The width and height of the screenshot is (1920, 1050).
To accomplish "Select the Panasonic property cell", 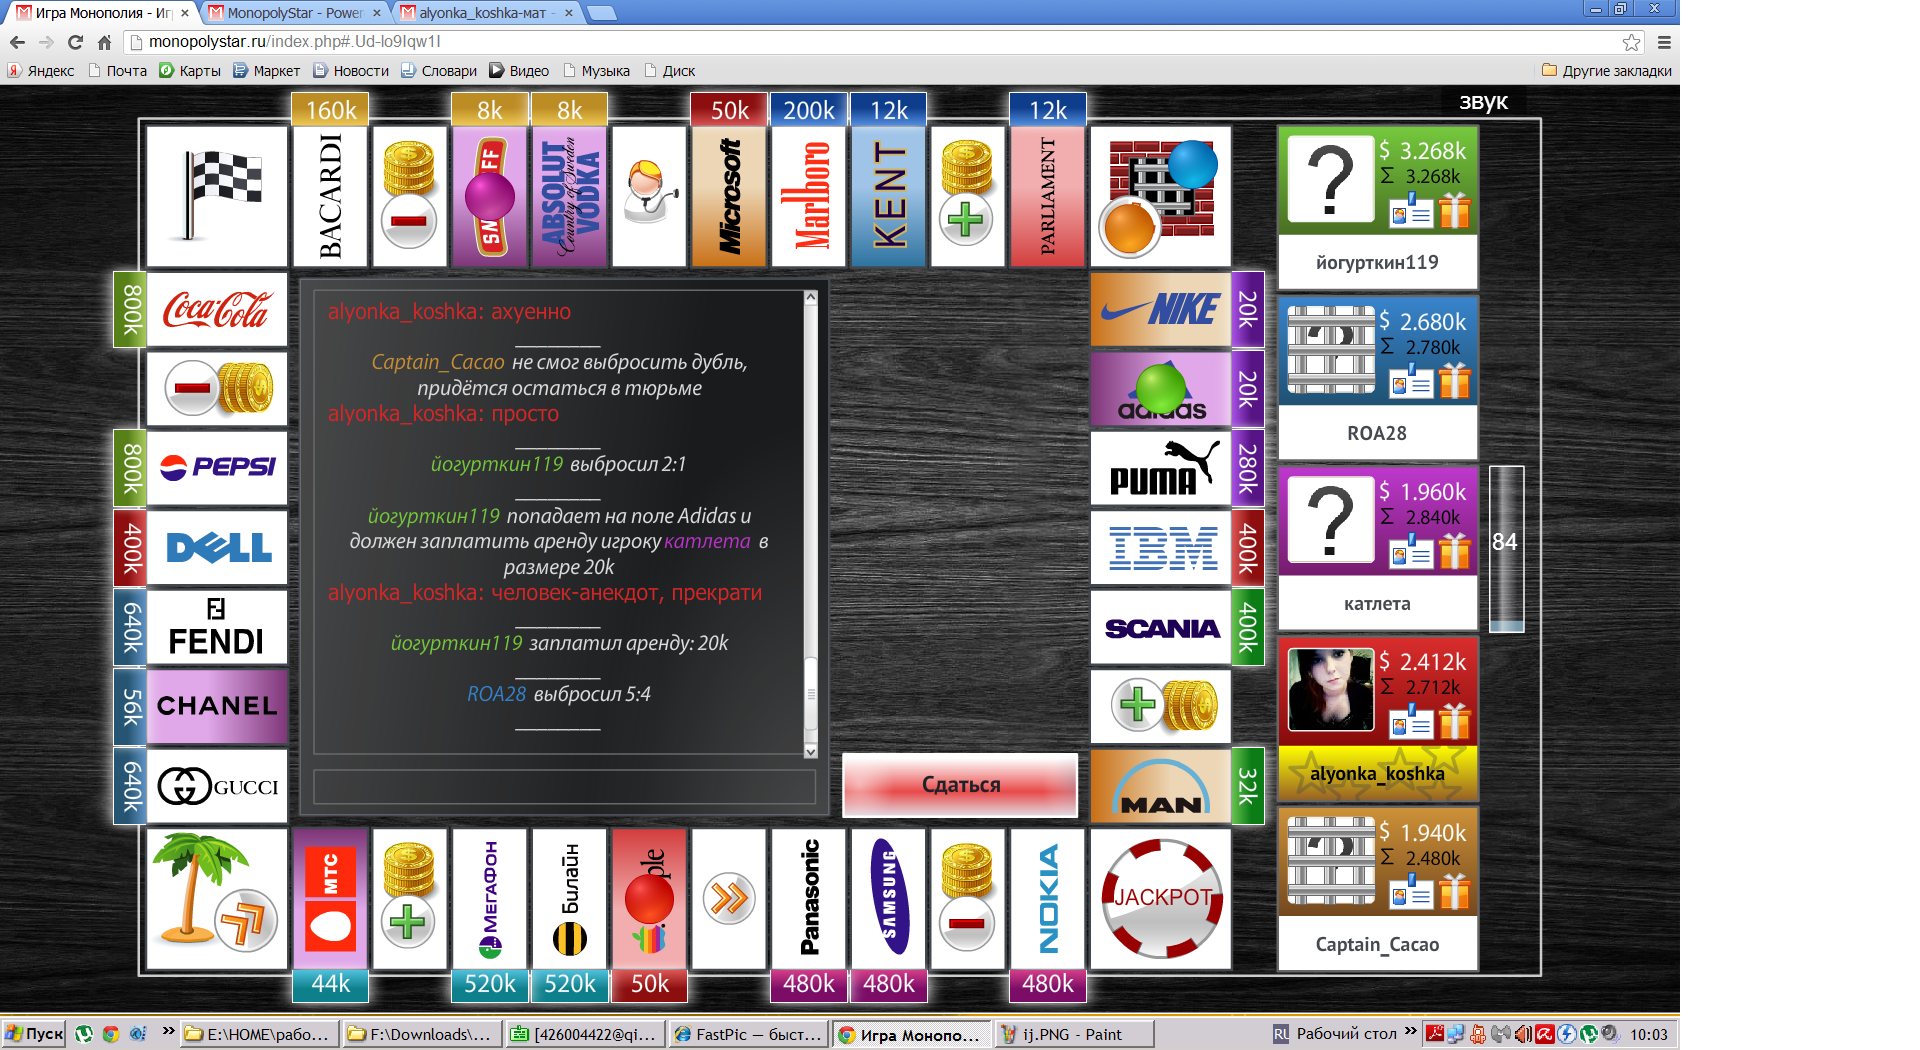I will pos(808,898).
